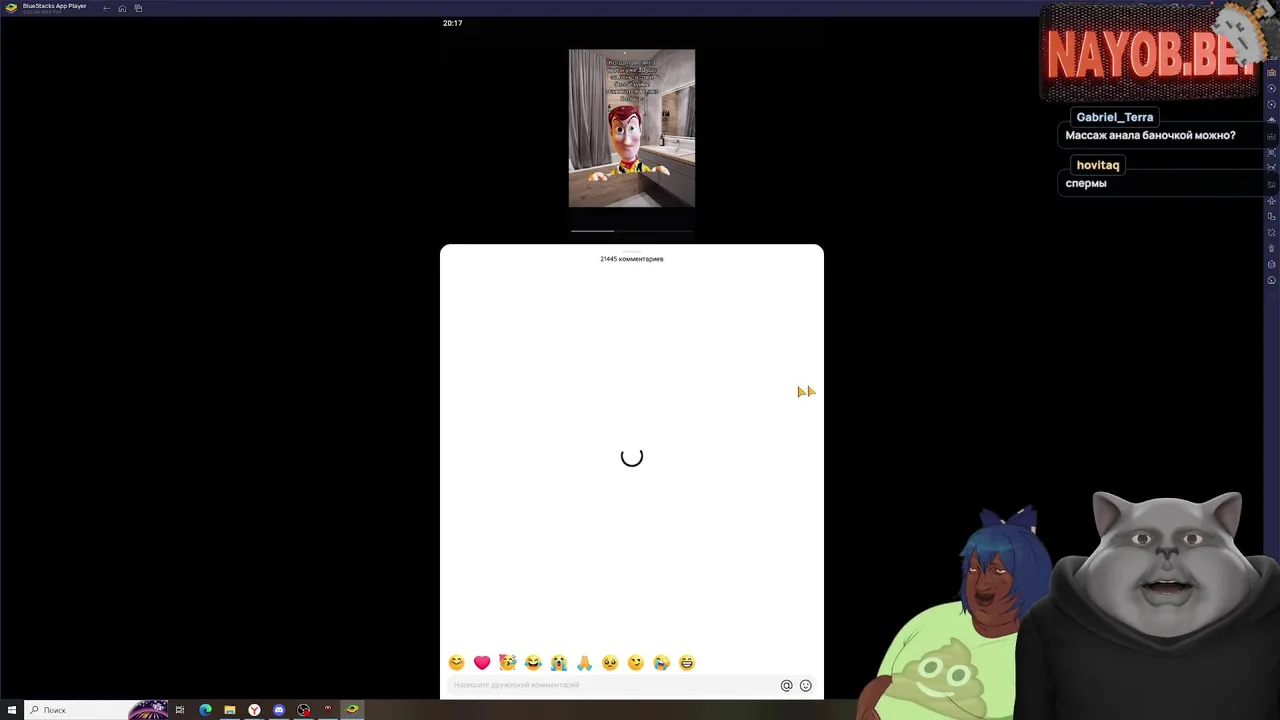This screenshot has width=1280, height=720.
Task: Select the smirking face emoji
Action: click(x=635, y=662)
